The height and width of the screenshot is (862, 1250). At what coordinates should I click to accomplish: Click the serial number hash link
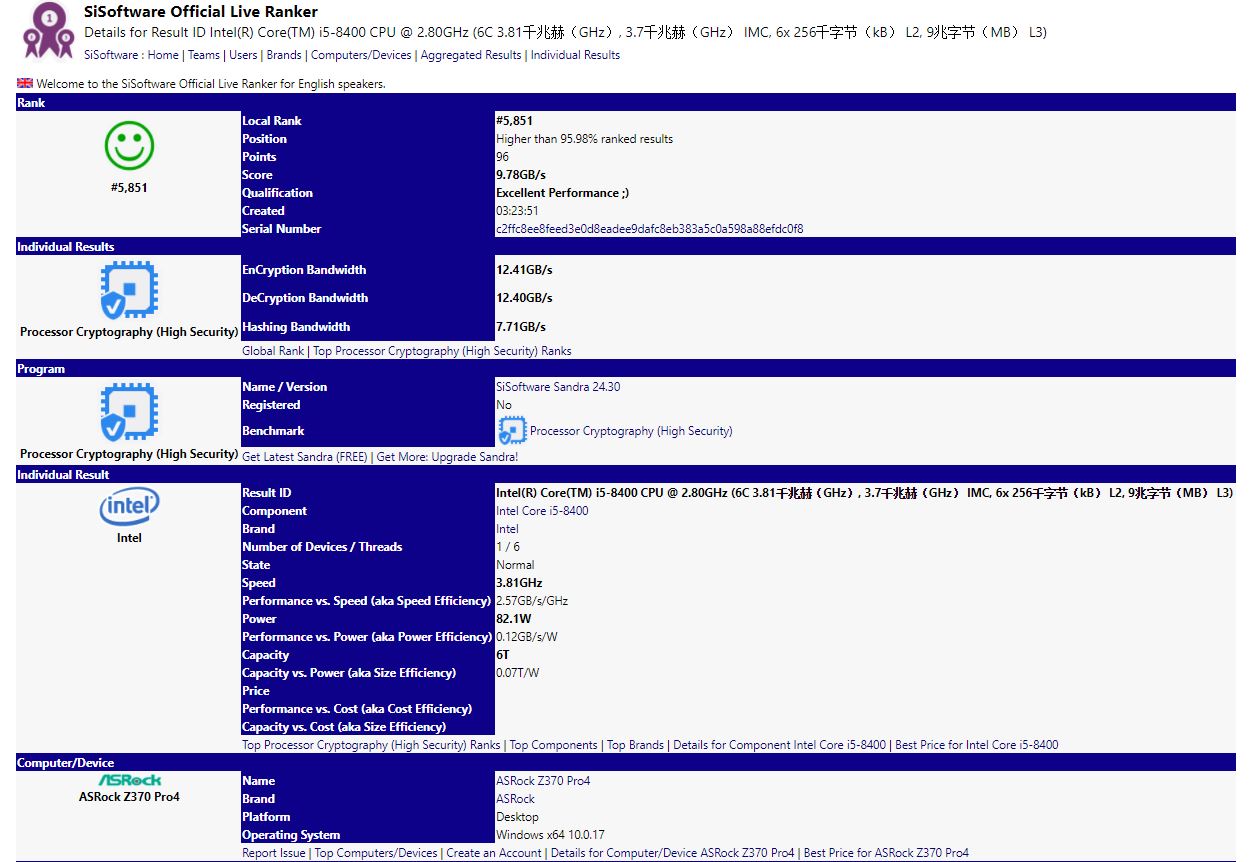click(649, 229)
